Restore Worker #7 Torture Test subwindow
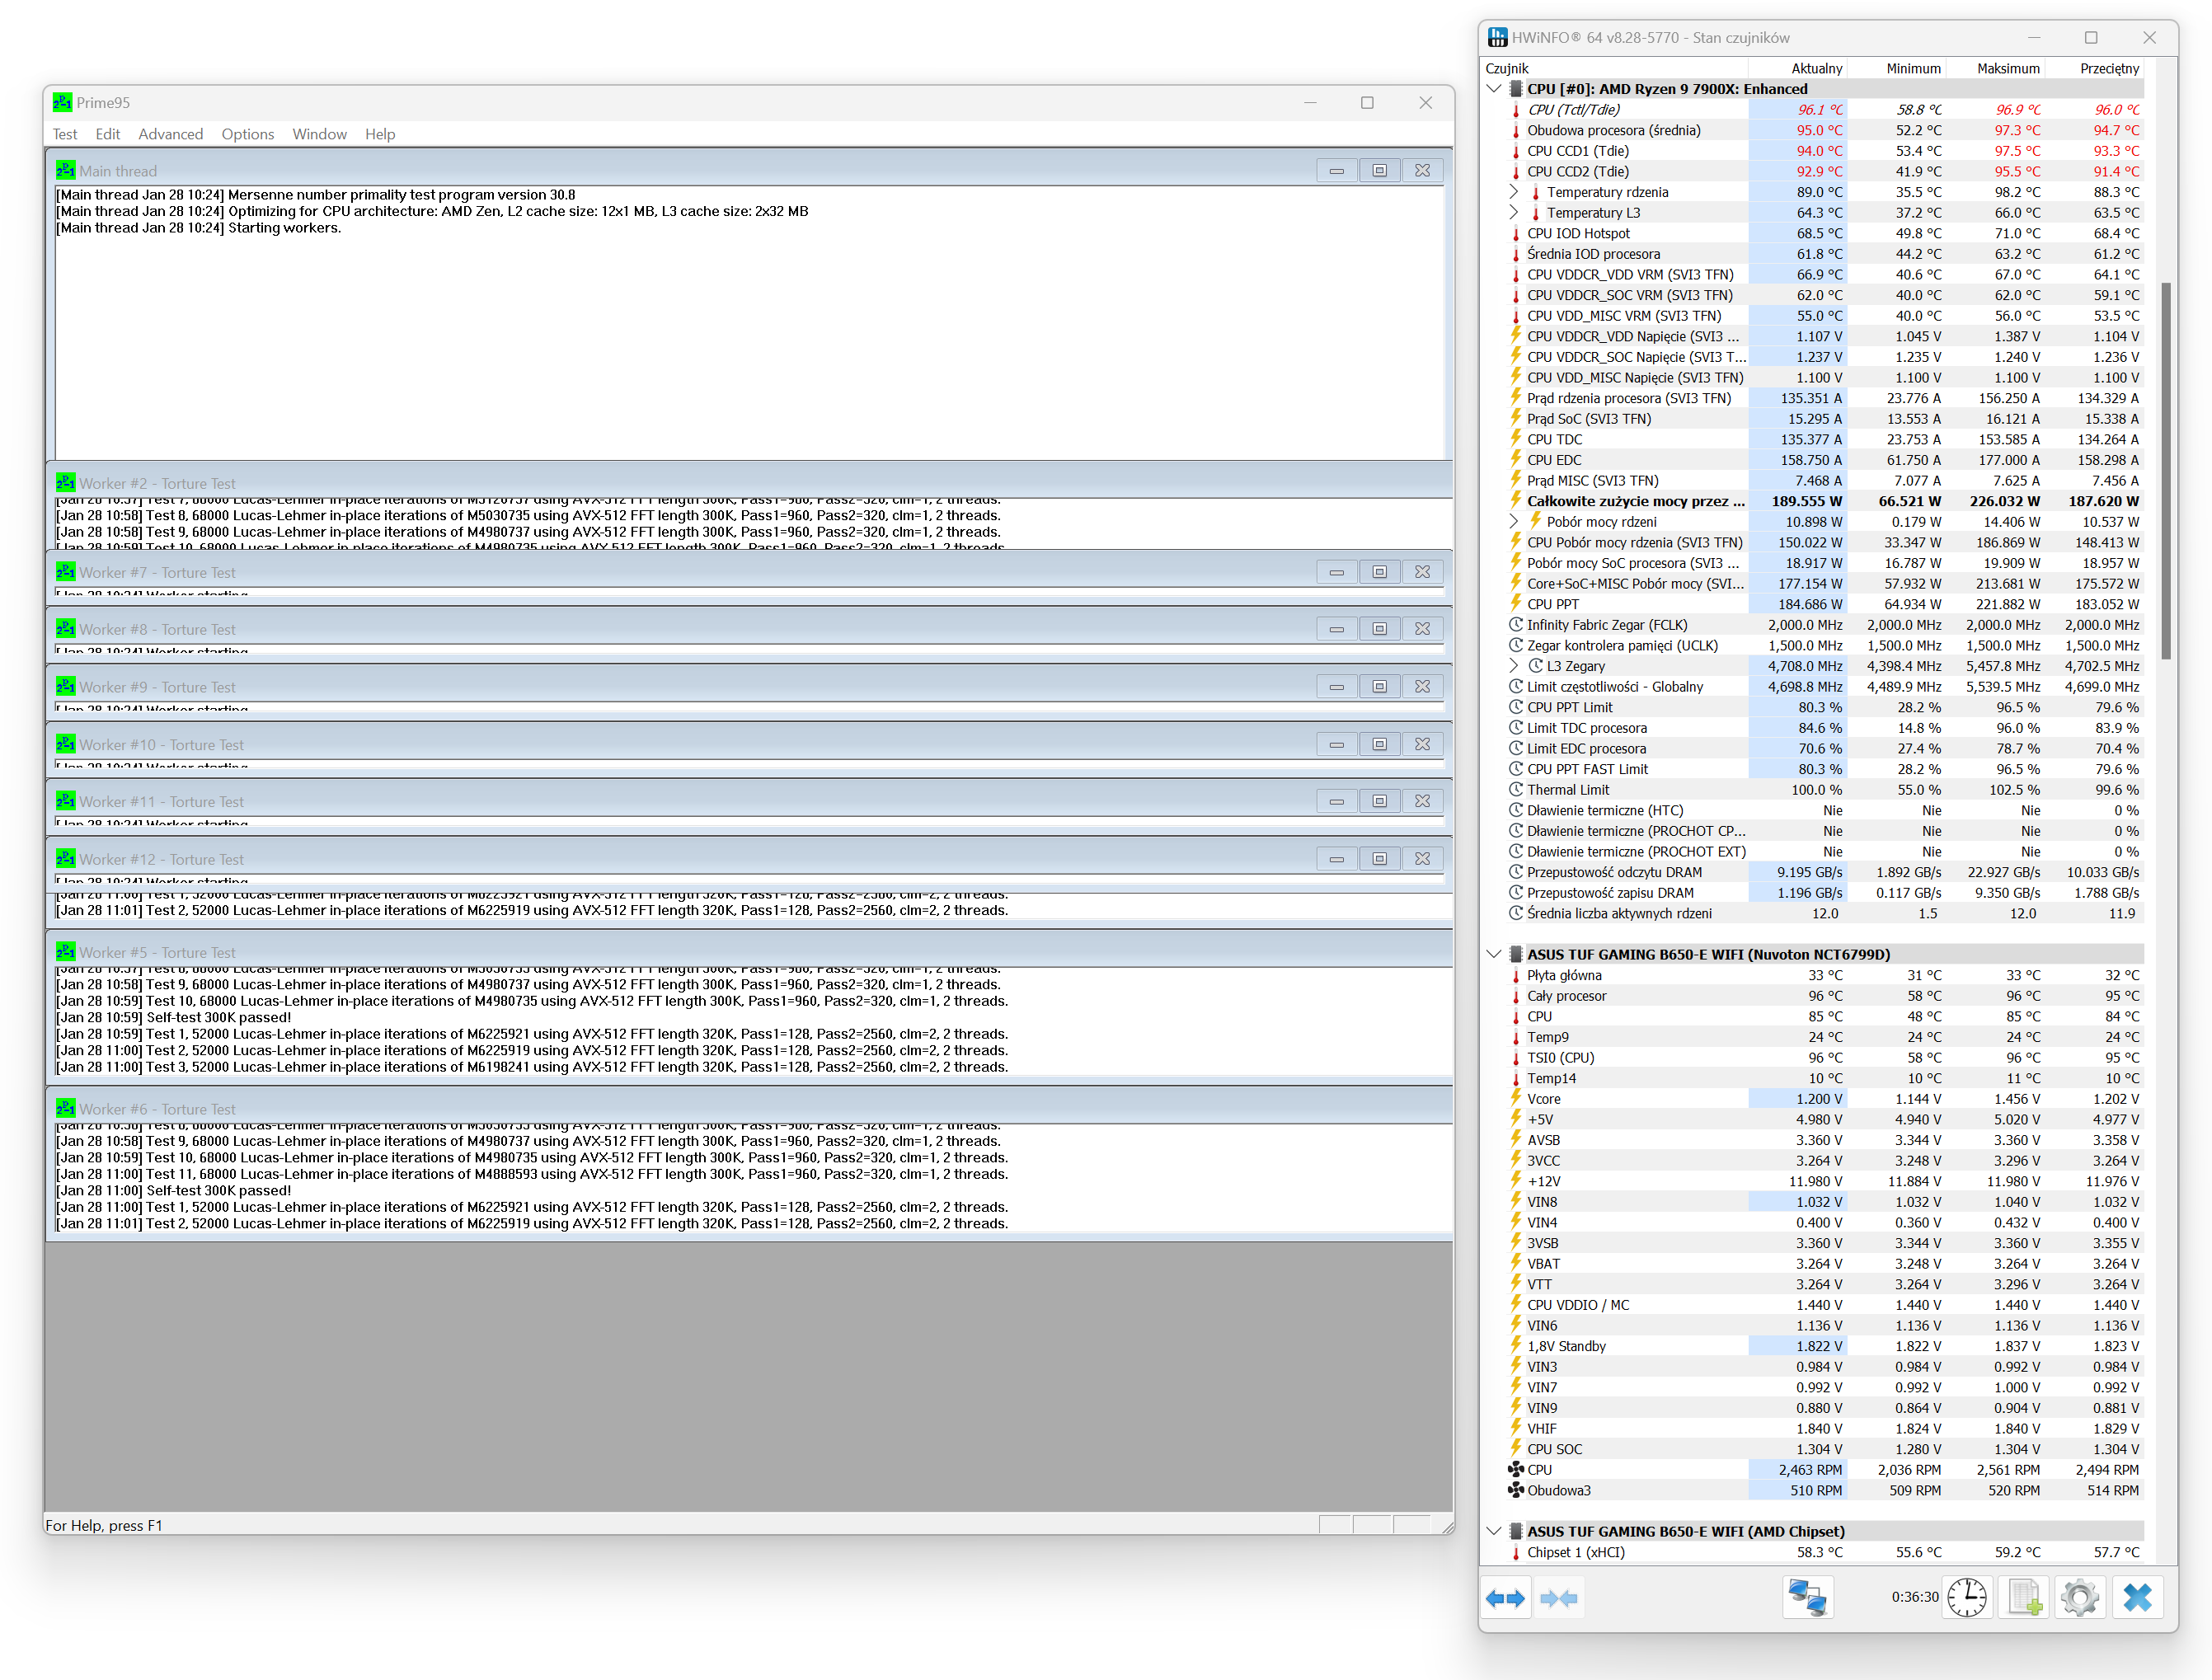The width and height of the screenshot is (2212, 1680). click(1379, 572)
